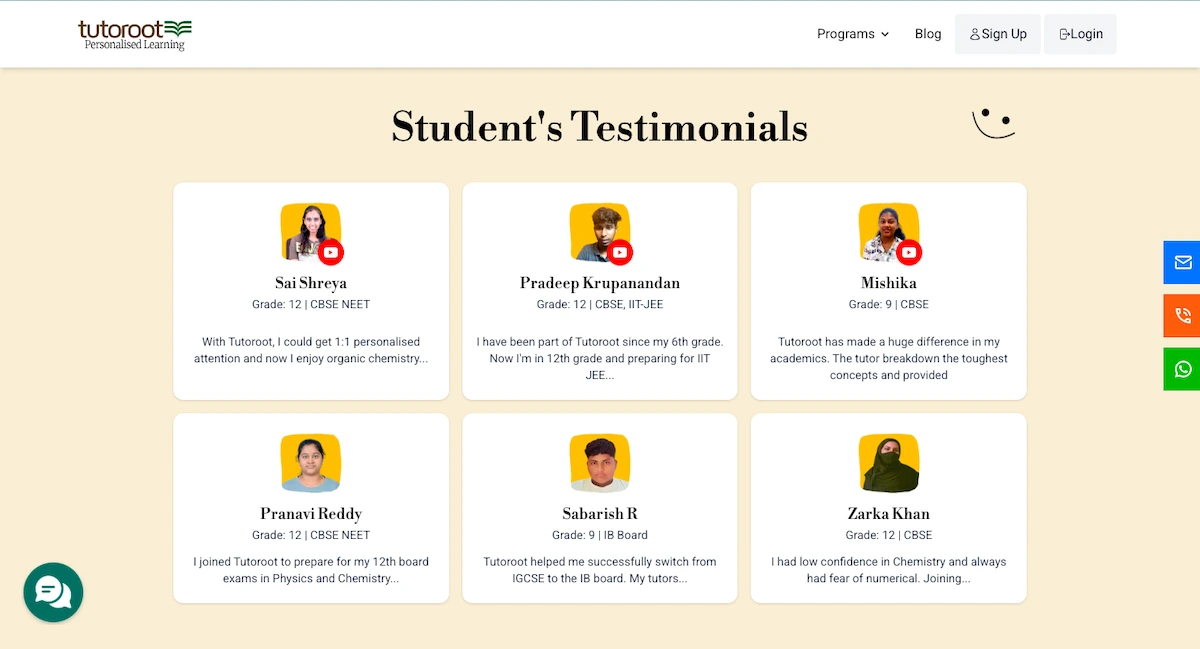The width and height of the screenshot is (1200, 649).
Task: Click Pranavi Reddy's profile photo
Action: coord(311,463)
